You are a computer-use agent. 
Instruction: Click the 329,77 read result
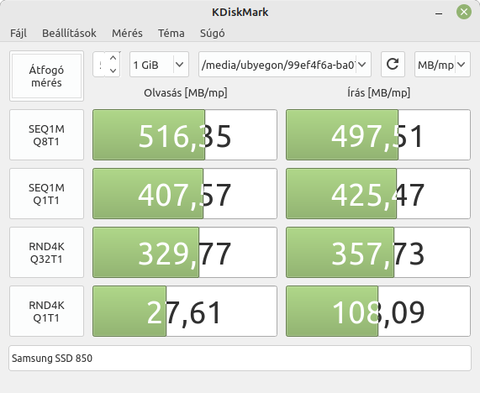tap(185, 252)
